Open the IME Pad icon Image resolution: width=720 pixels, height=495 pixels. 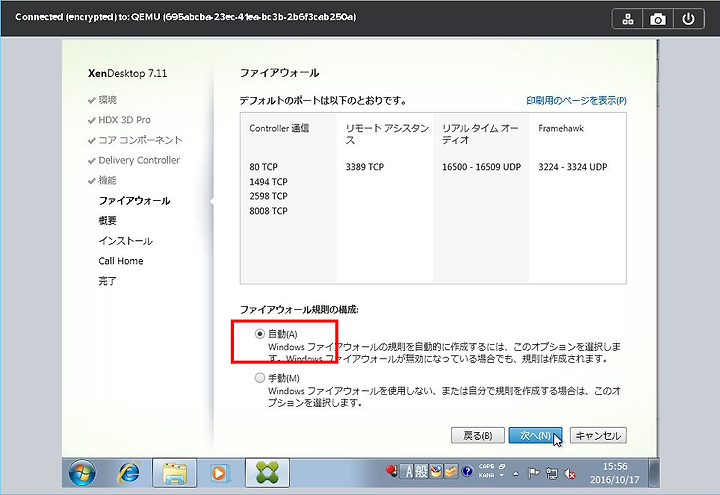[x=436, y=471]
